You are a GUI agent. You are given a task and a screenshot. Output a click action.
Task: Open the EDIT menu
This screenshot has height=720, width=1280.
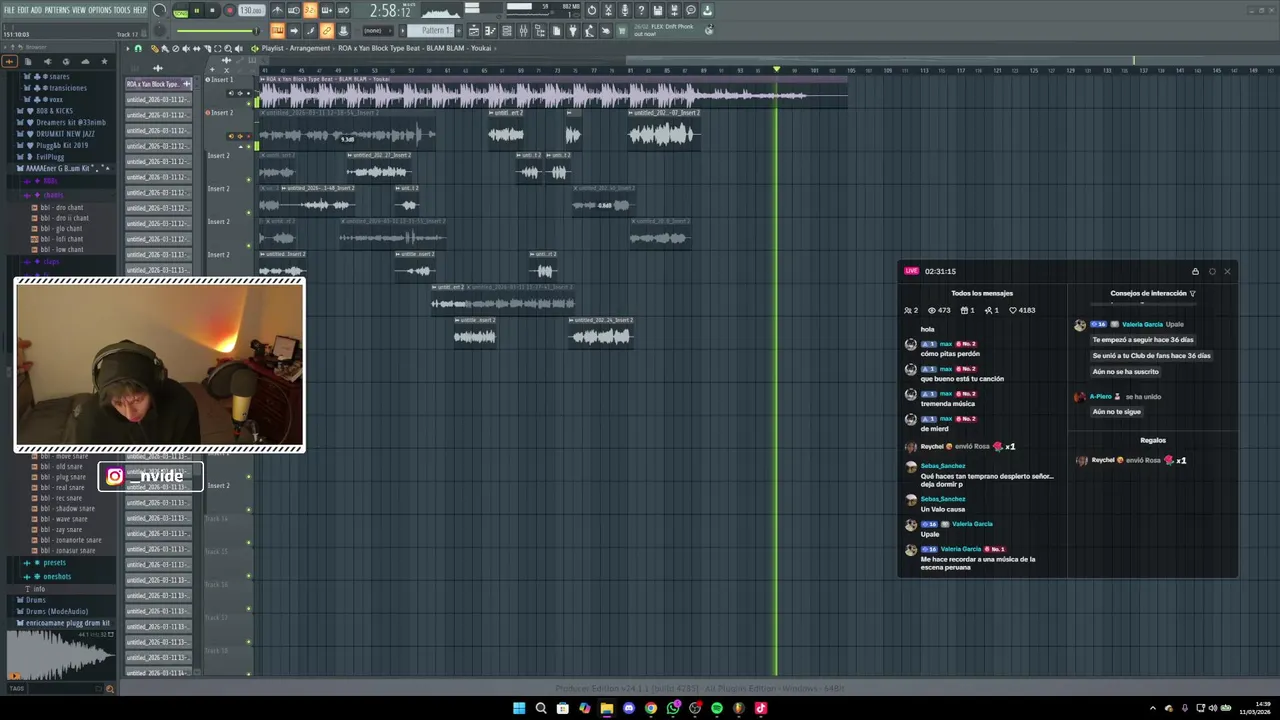pyautogui.click(x=23, y=10)
